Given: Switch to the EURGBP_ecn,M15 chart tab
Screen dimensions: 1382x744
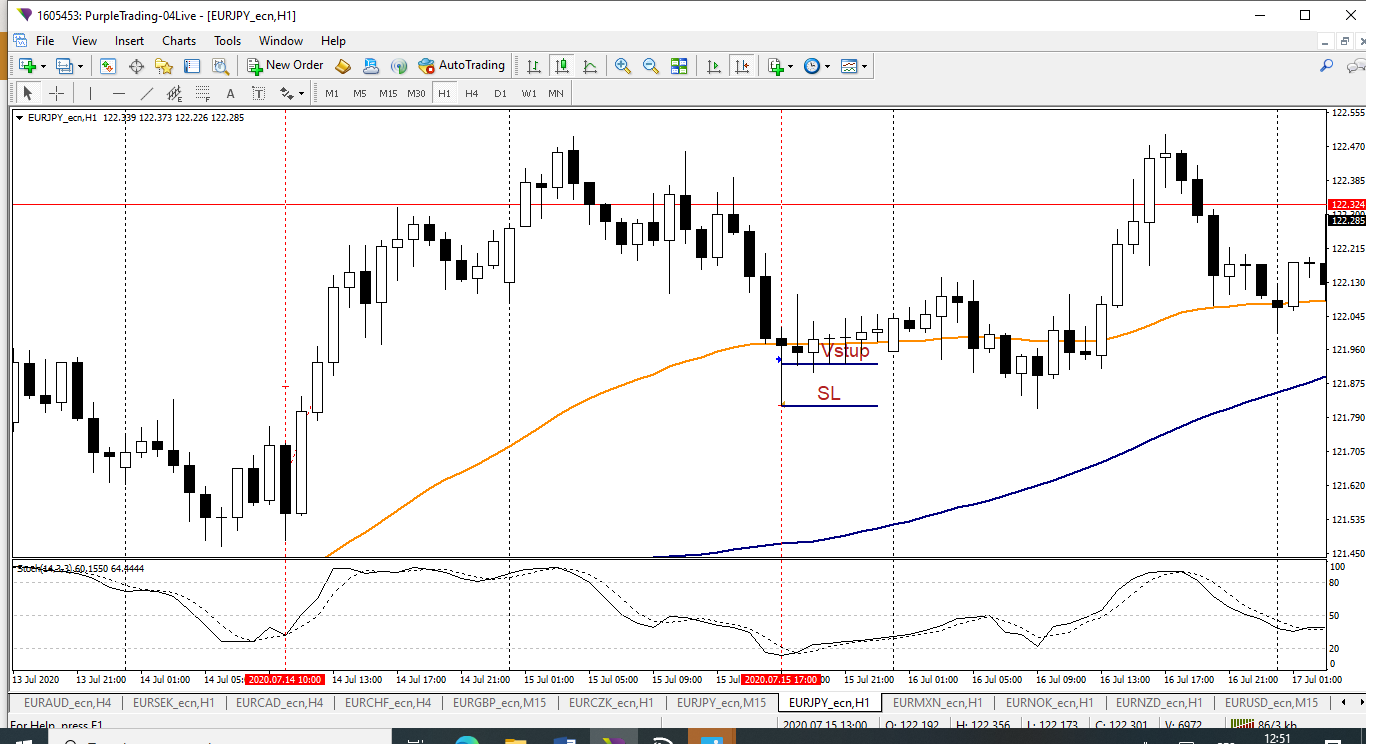Looking at the screenshot, I should click(498, 702).
